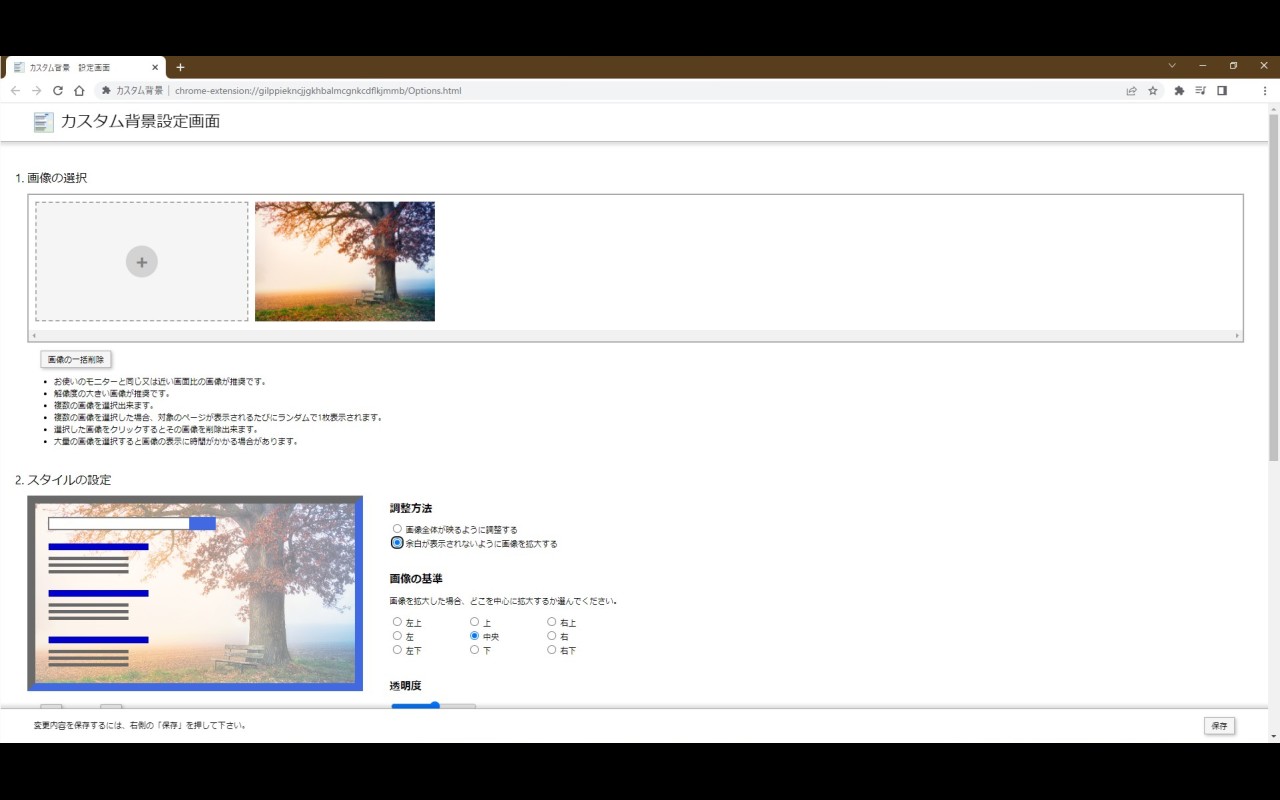Click the plus icon to add a background image
This screenshot has width=1280, height=800.
point(141,261)
